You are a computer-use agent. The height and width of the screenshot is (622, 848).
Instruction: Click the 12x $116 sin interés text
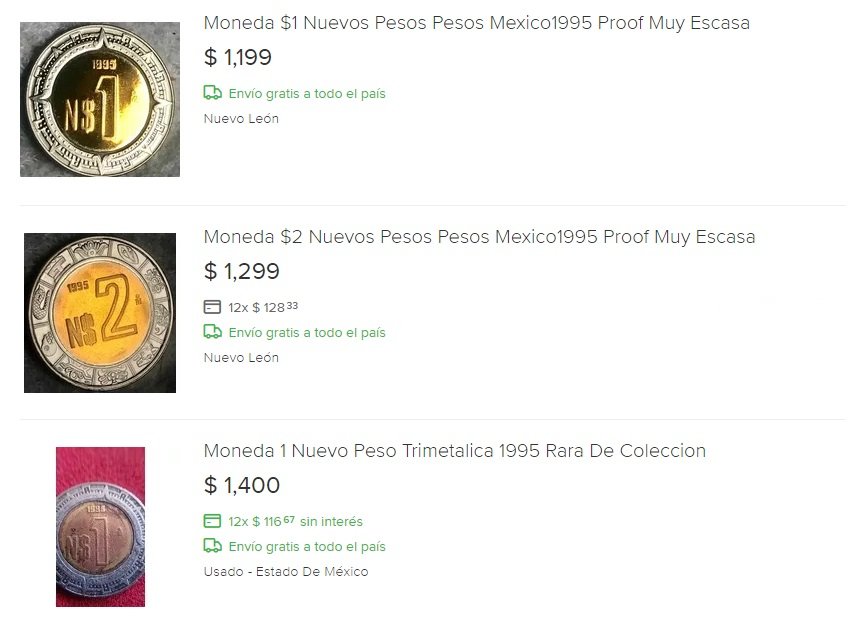click(x=295, y=522)
